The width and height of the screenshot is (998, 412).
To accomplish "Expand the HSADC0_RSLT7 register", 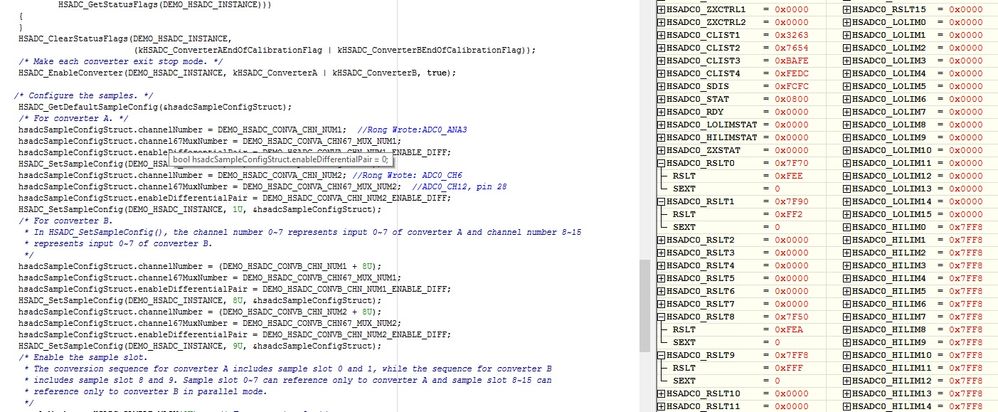I will [661, 304].
